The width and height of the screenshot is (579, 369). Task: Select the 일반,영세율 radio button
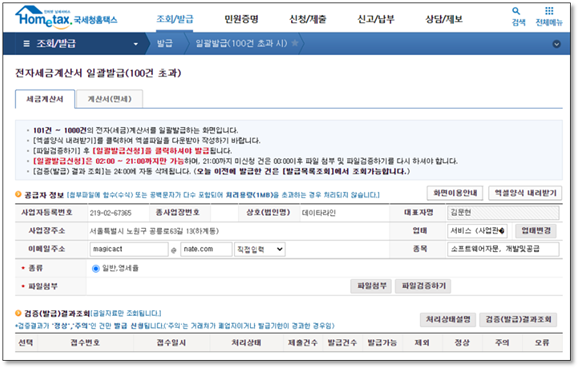pyautogui.click(x=96, y=269)
